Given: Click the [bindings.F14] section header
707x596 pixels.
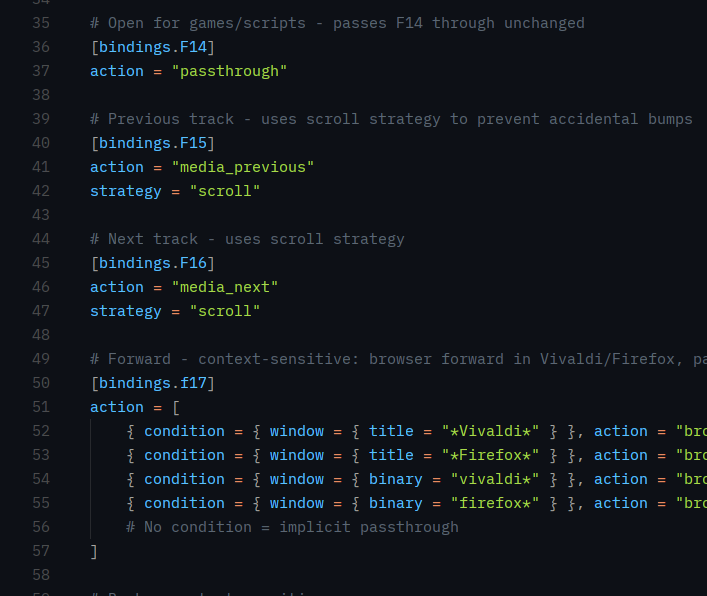Looking at the screenshot, I should [x=152, y=47].
